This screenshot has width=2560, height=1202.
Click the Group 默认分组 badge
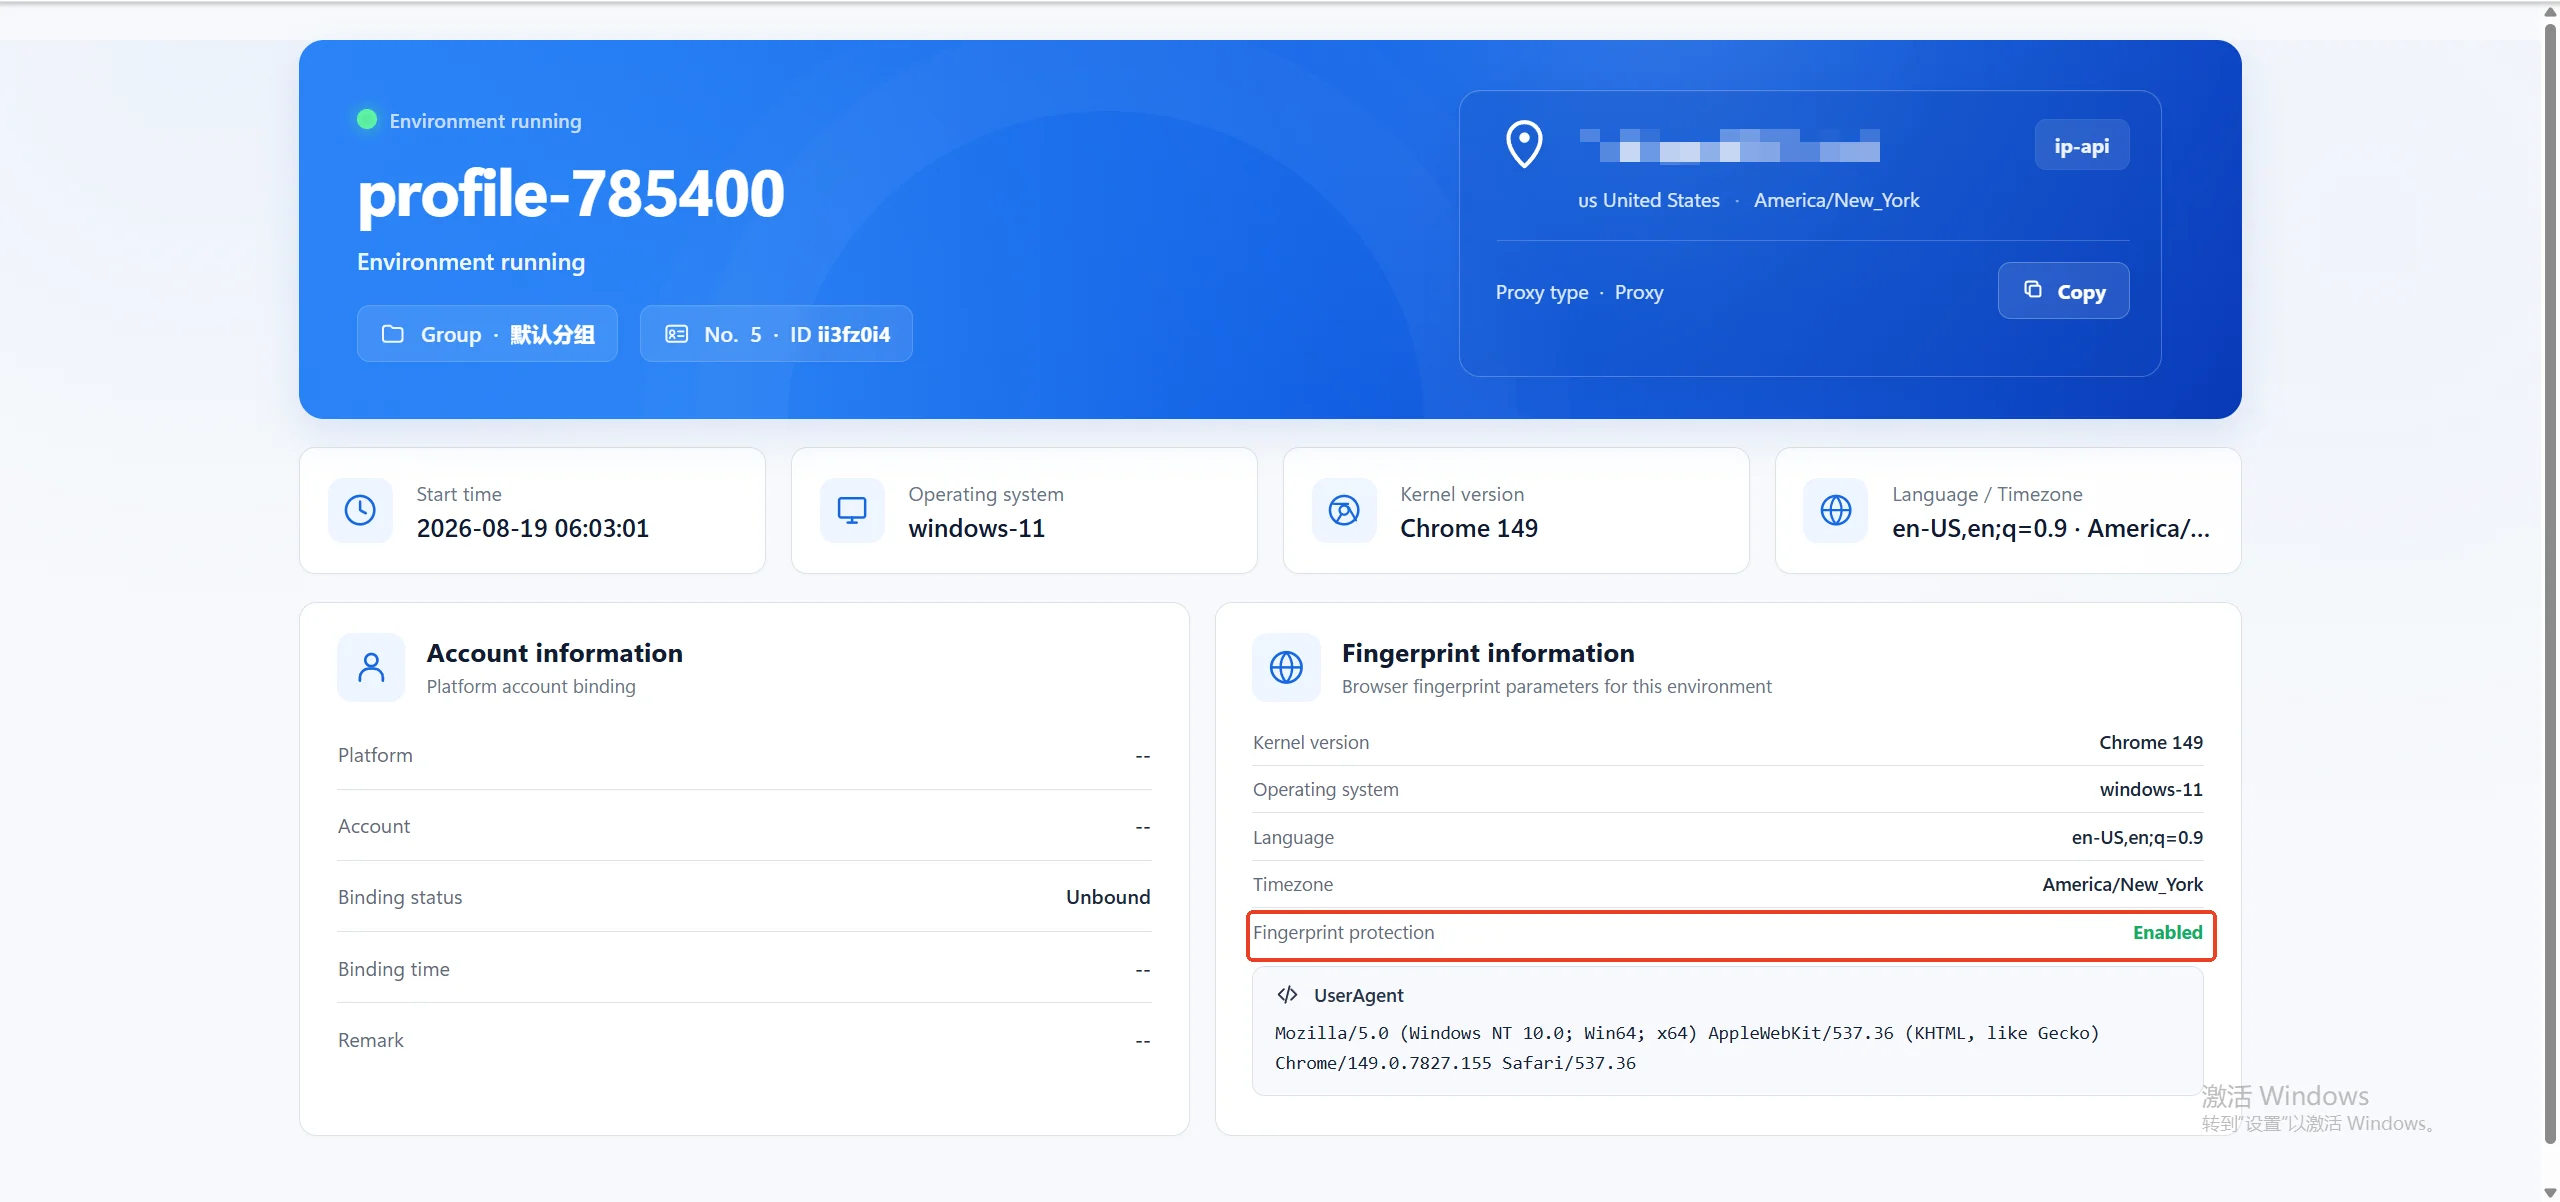tap(487, 334)
